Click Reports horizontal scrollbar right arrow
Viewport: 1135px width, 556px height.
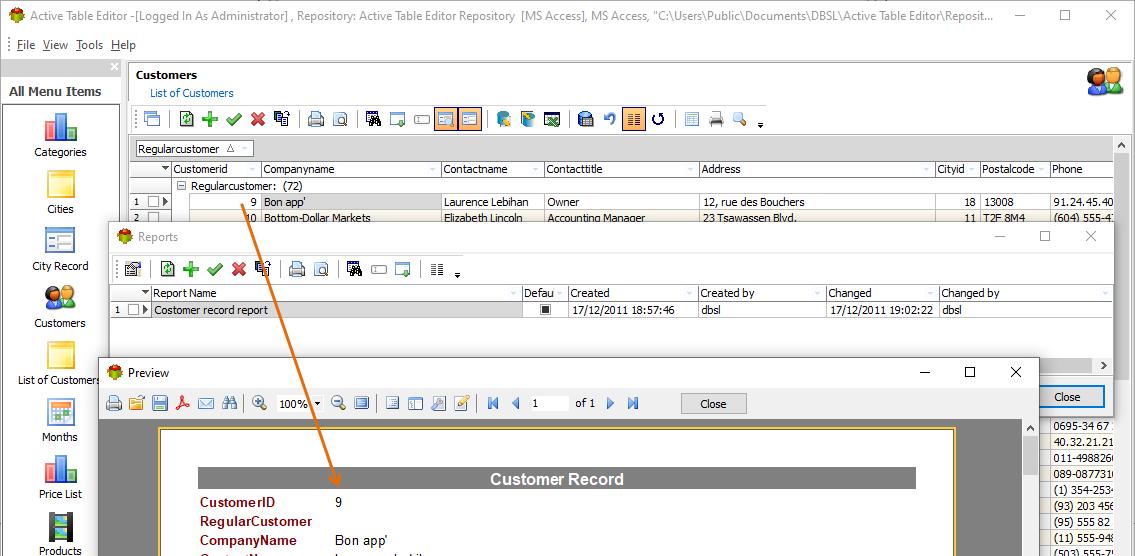(1104, 366)
